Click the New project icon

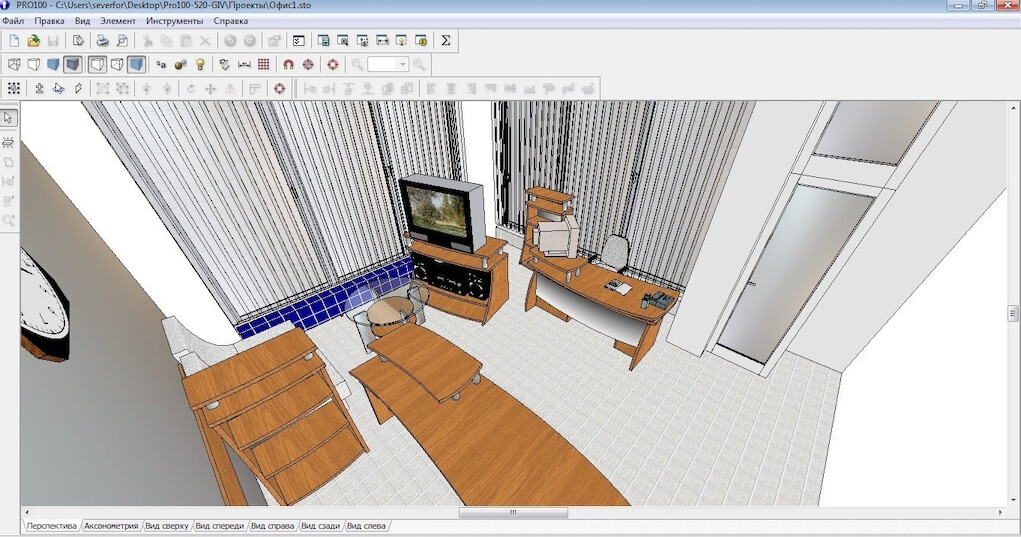pos(14,41)
